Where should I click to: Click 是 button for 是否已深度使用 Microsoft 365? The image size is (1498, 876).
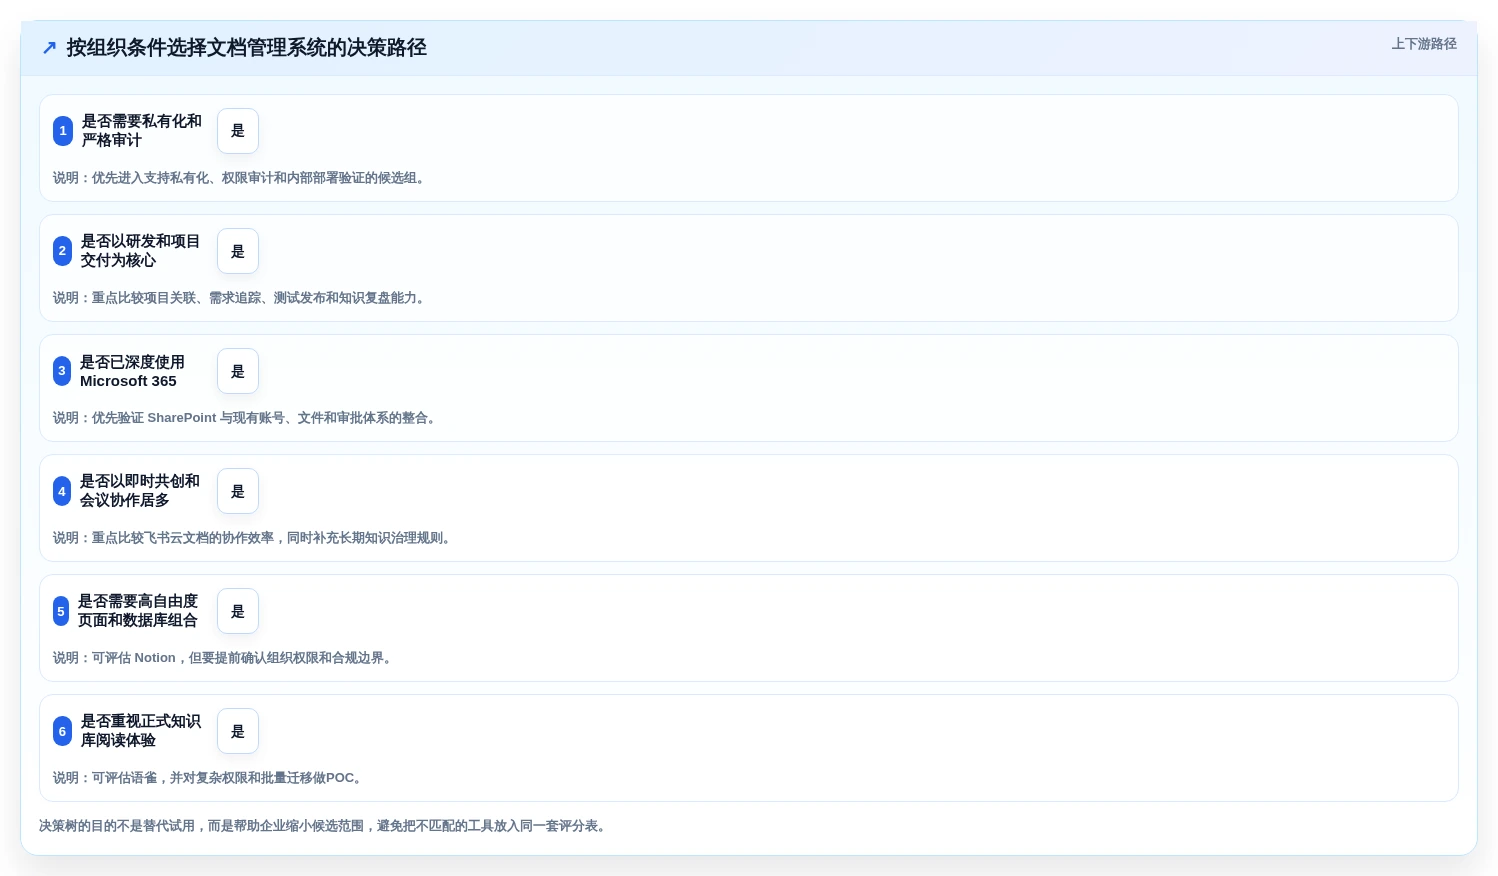(x=238, y=371)
